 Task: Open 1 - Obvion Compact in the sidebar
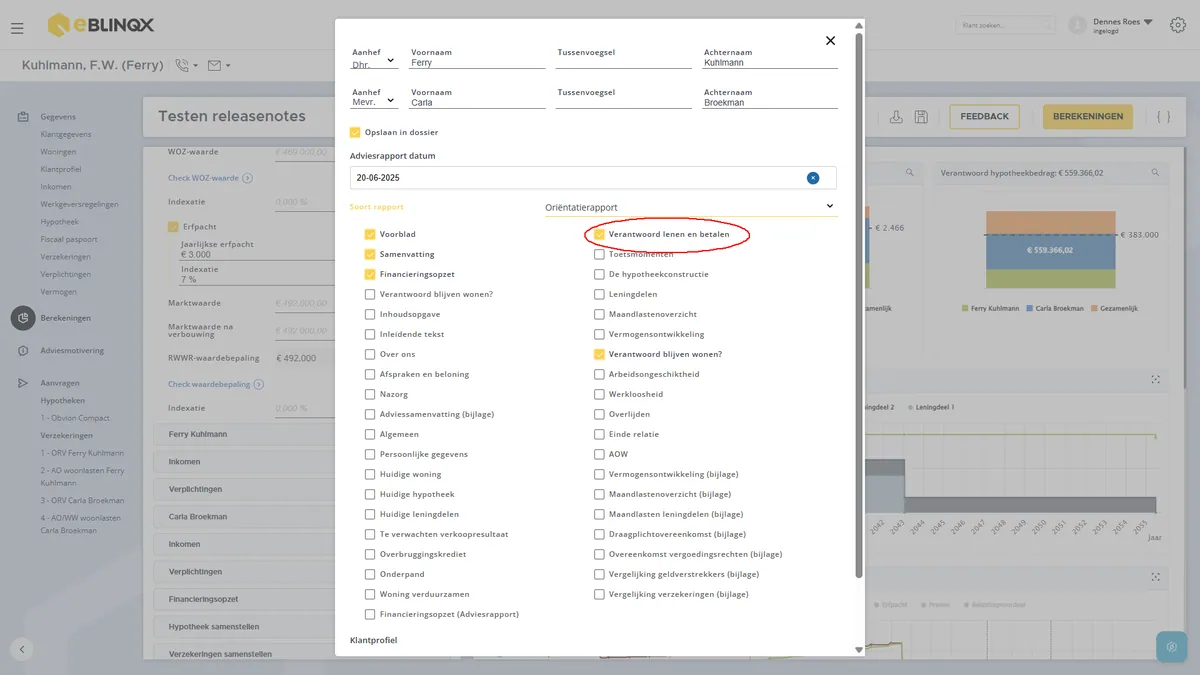pos(74,417)
